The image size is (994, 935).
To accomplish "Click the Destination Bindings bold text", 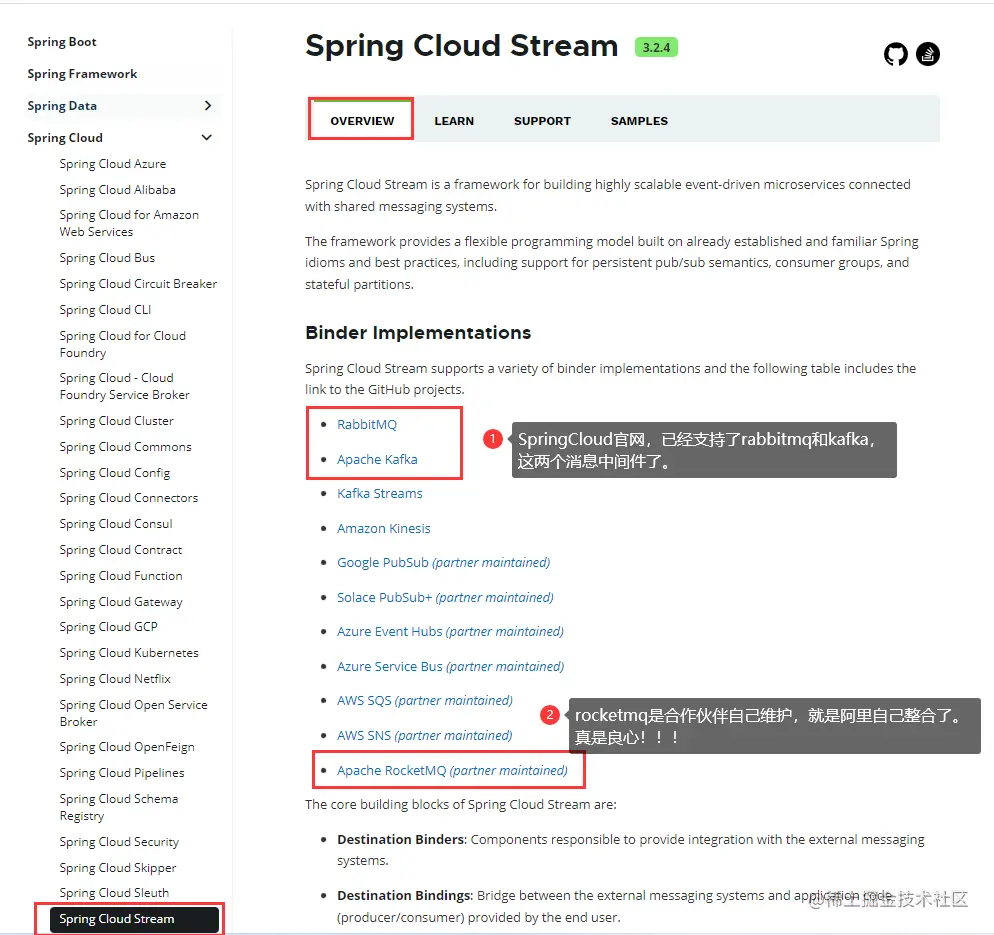I will [404, 896].
